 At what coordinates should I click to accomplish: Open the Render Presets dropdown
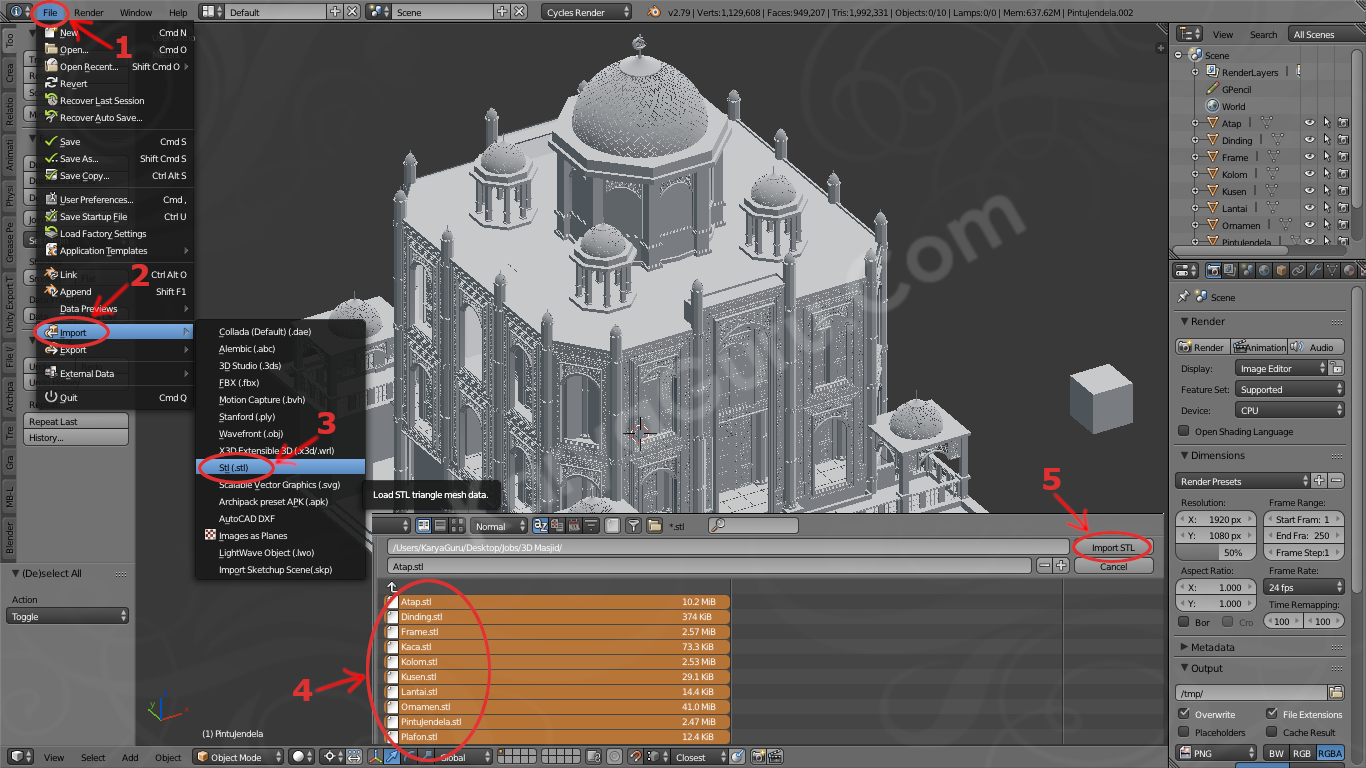click(1242, 481)
